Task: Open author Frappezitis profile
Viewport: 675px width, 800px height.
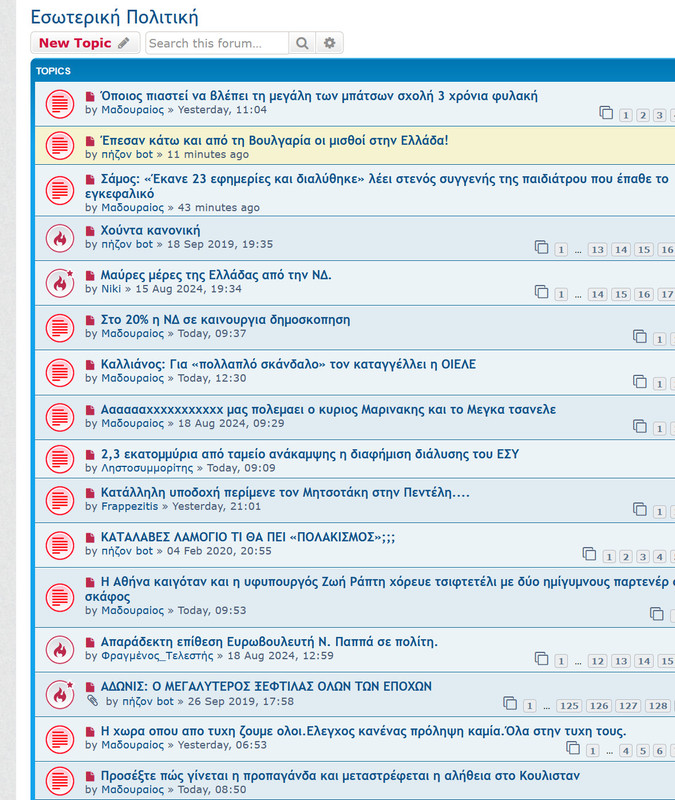Action: pyautogui.click(x=130, y=506)
